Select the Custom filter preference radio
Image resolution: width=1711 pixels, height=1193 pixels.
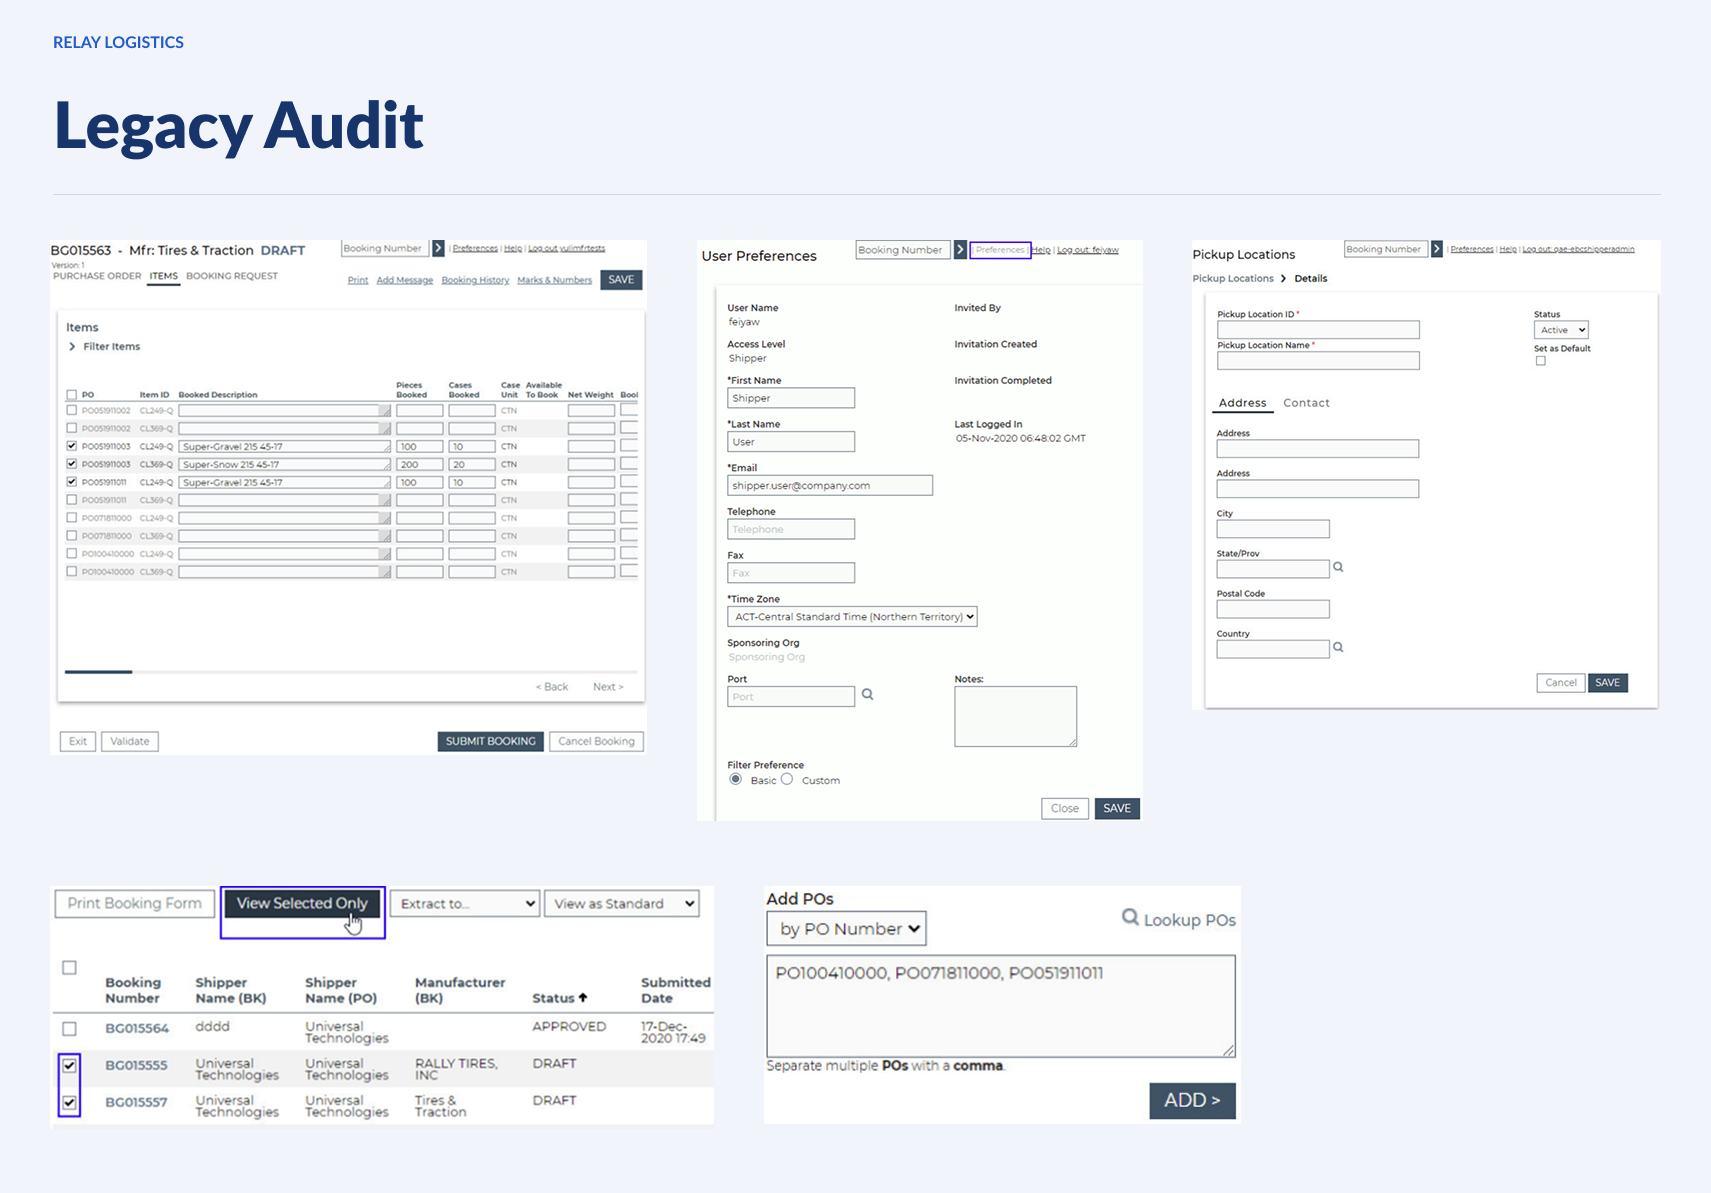click(787, 779)
